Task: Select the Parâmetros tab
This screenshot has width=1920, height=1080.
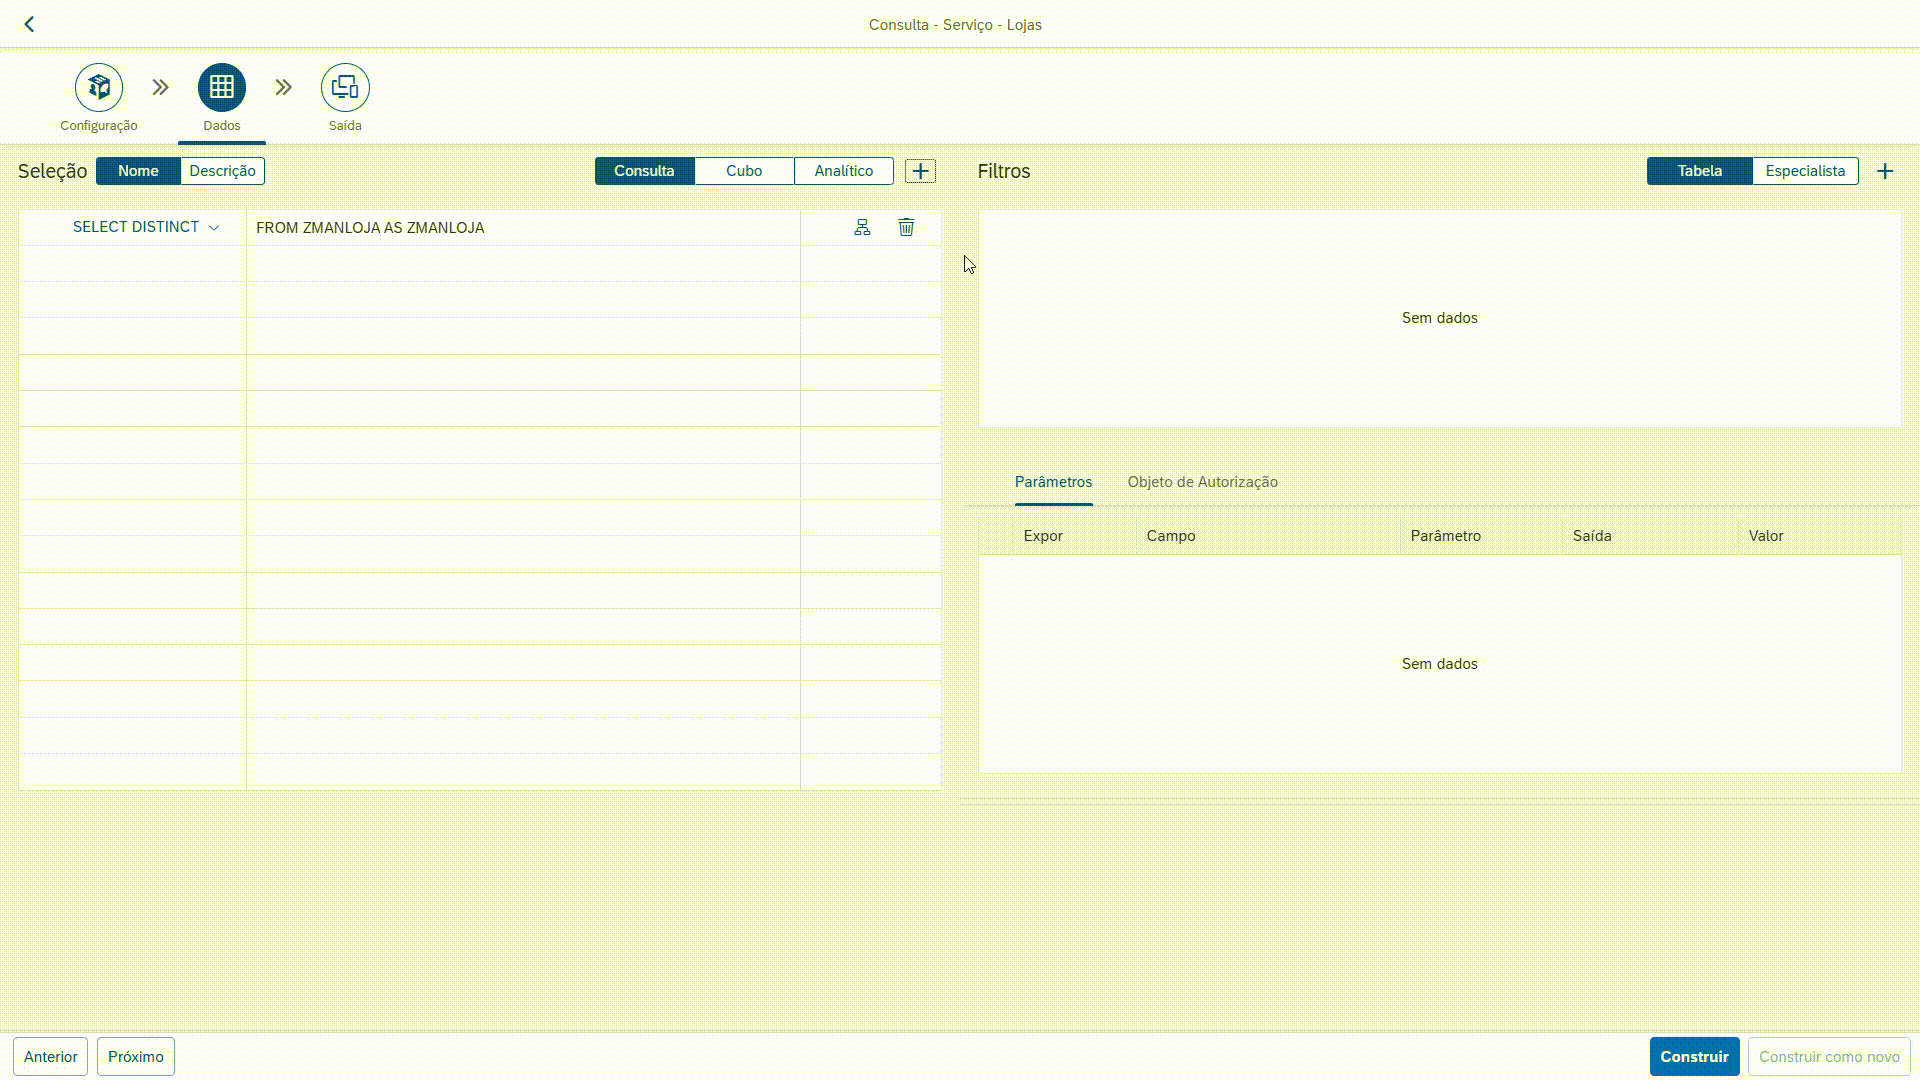Action: 1053,482
